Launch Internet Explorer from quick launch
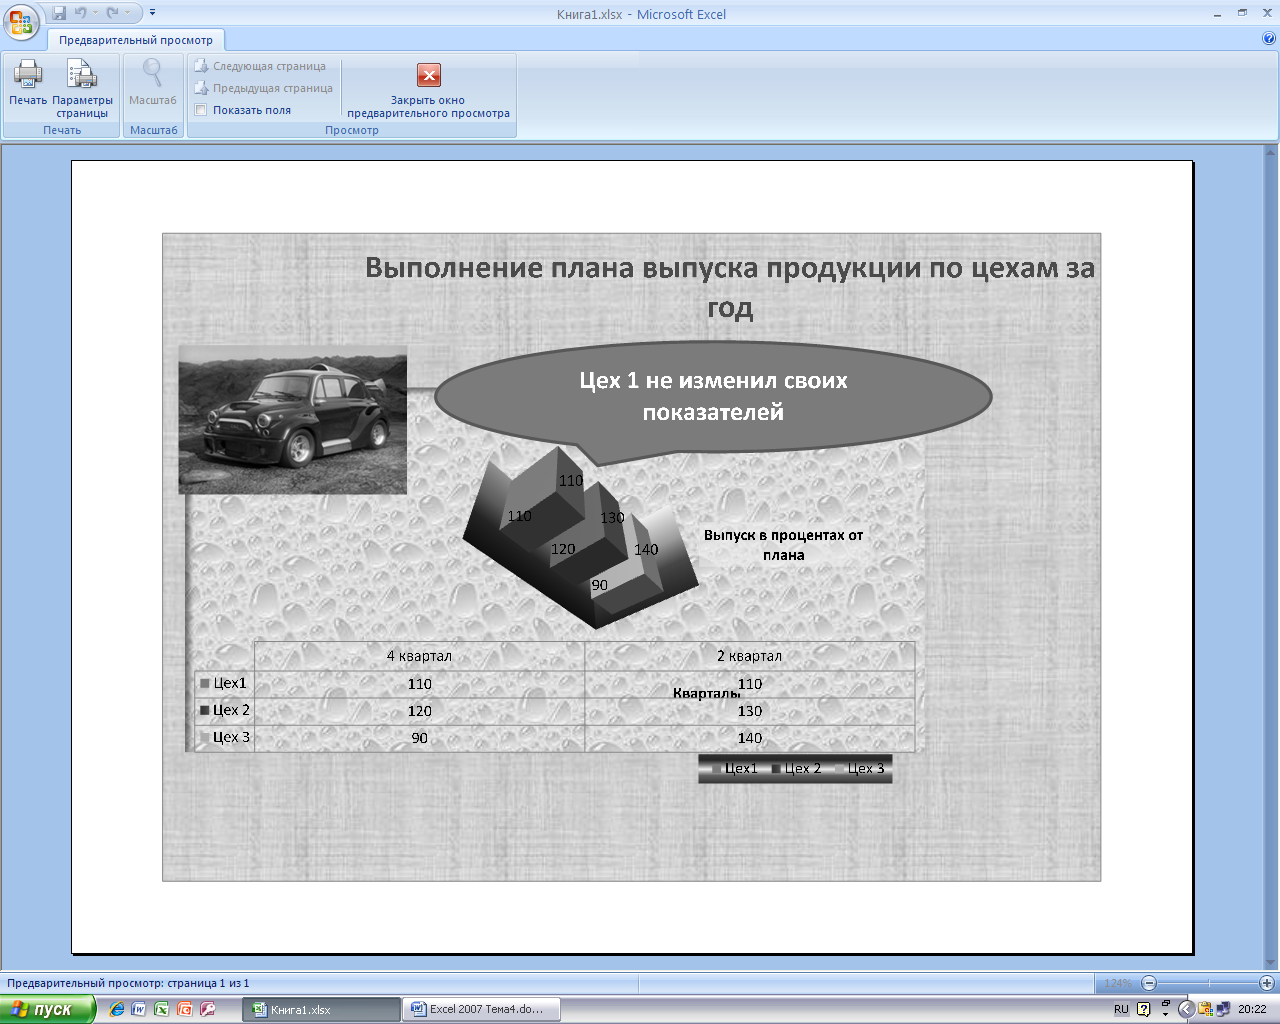 click(117, 1009)
